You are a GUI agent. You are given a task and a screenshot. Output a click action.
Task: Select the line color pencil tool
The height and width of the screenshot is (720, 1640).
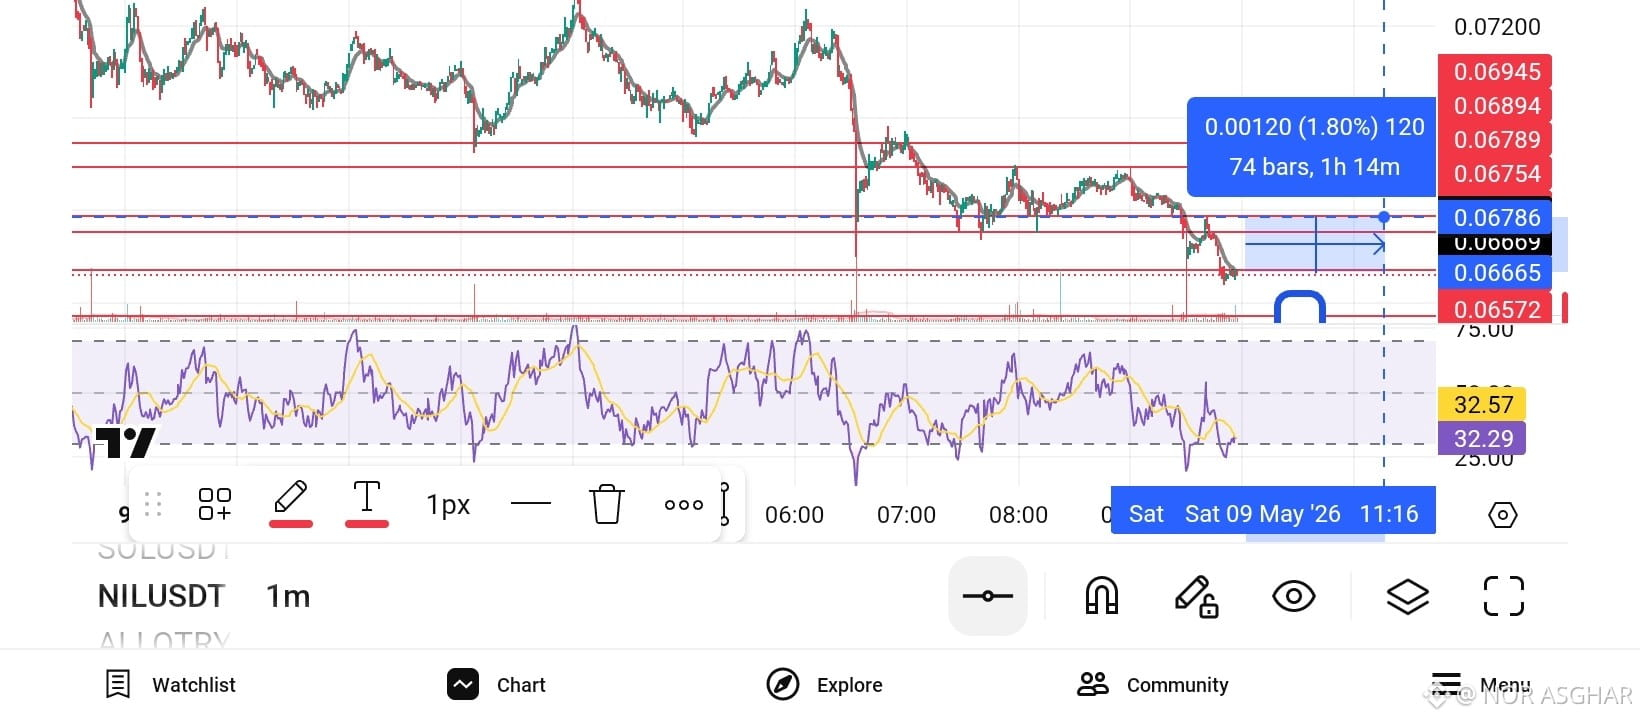click(x=291, y=502)
